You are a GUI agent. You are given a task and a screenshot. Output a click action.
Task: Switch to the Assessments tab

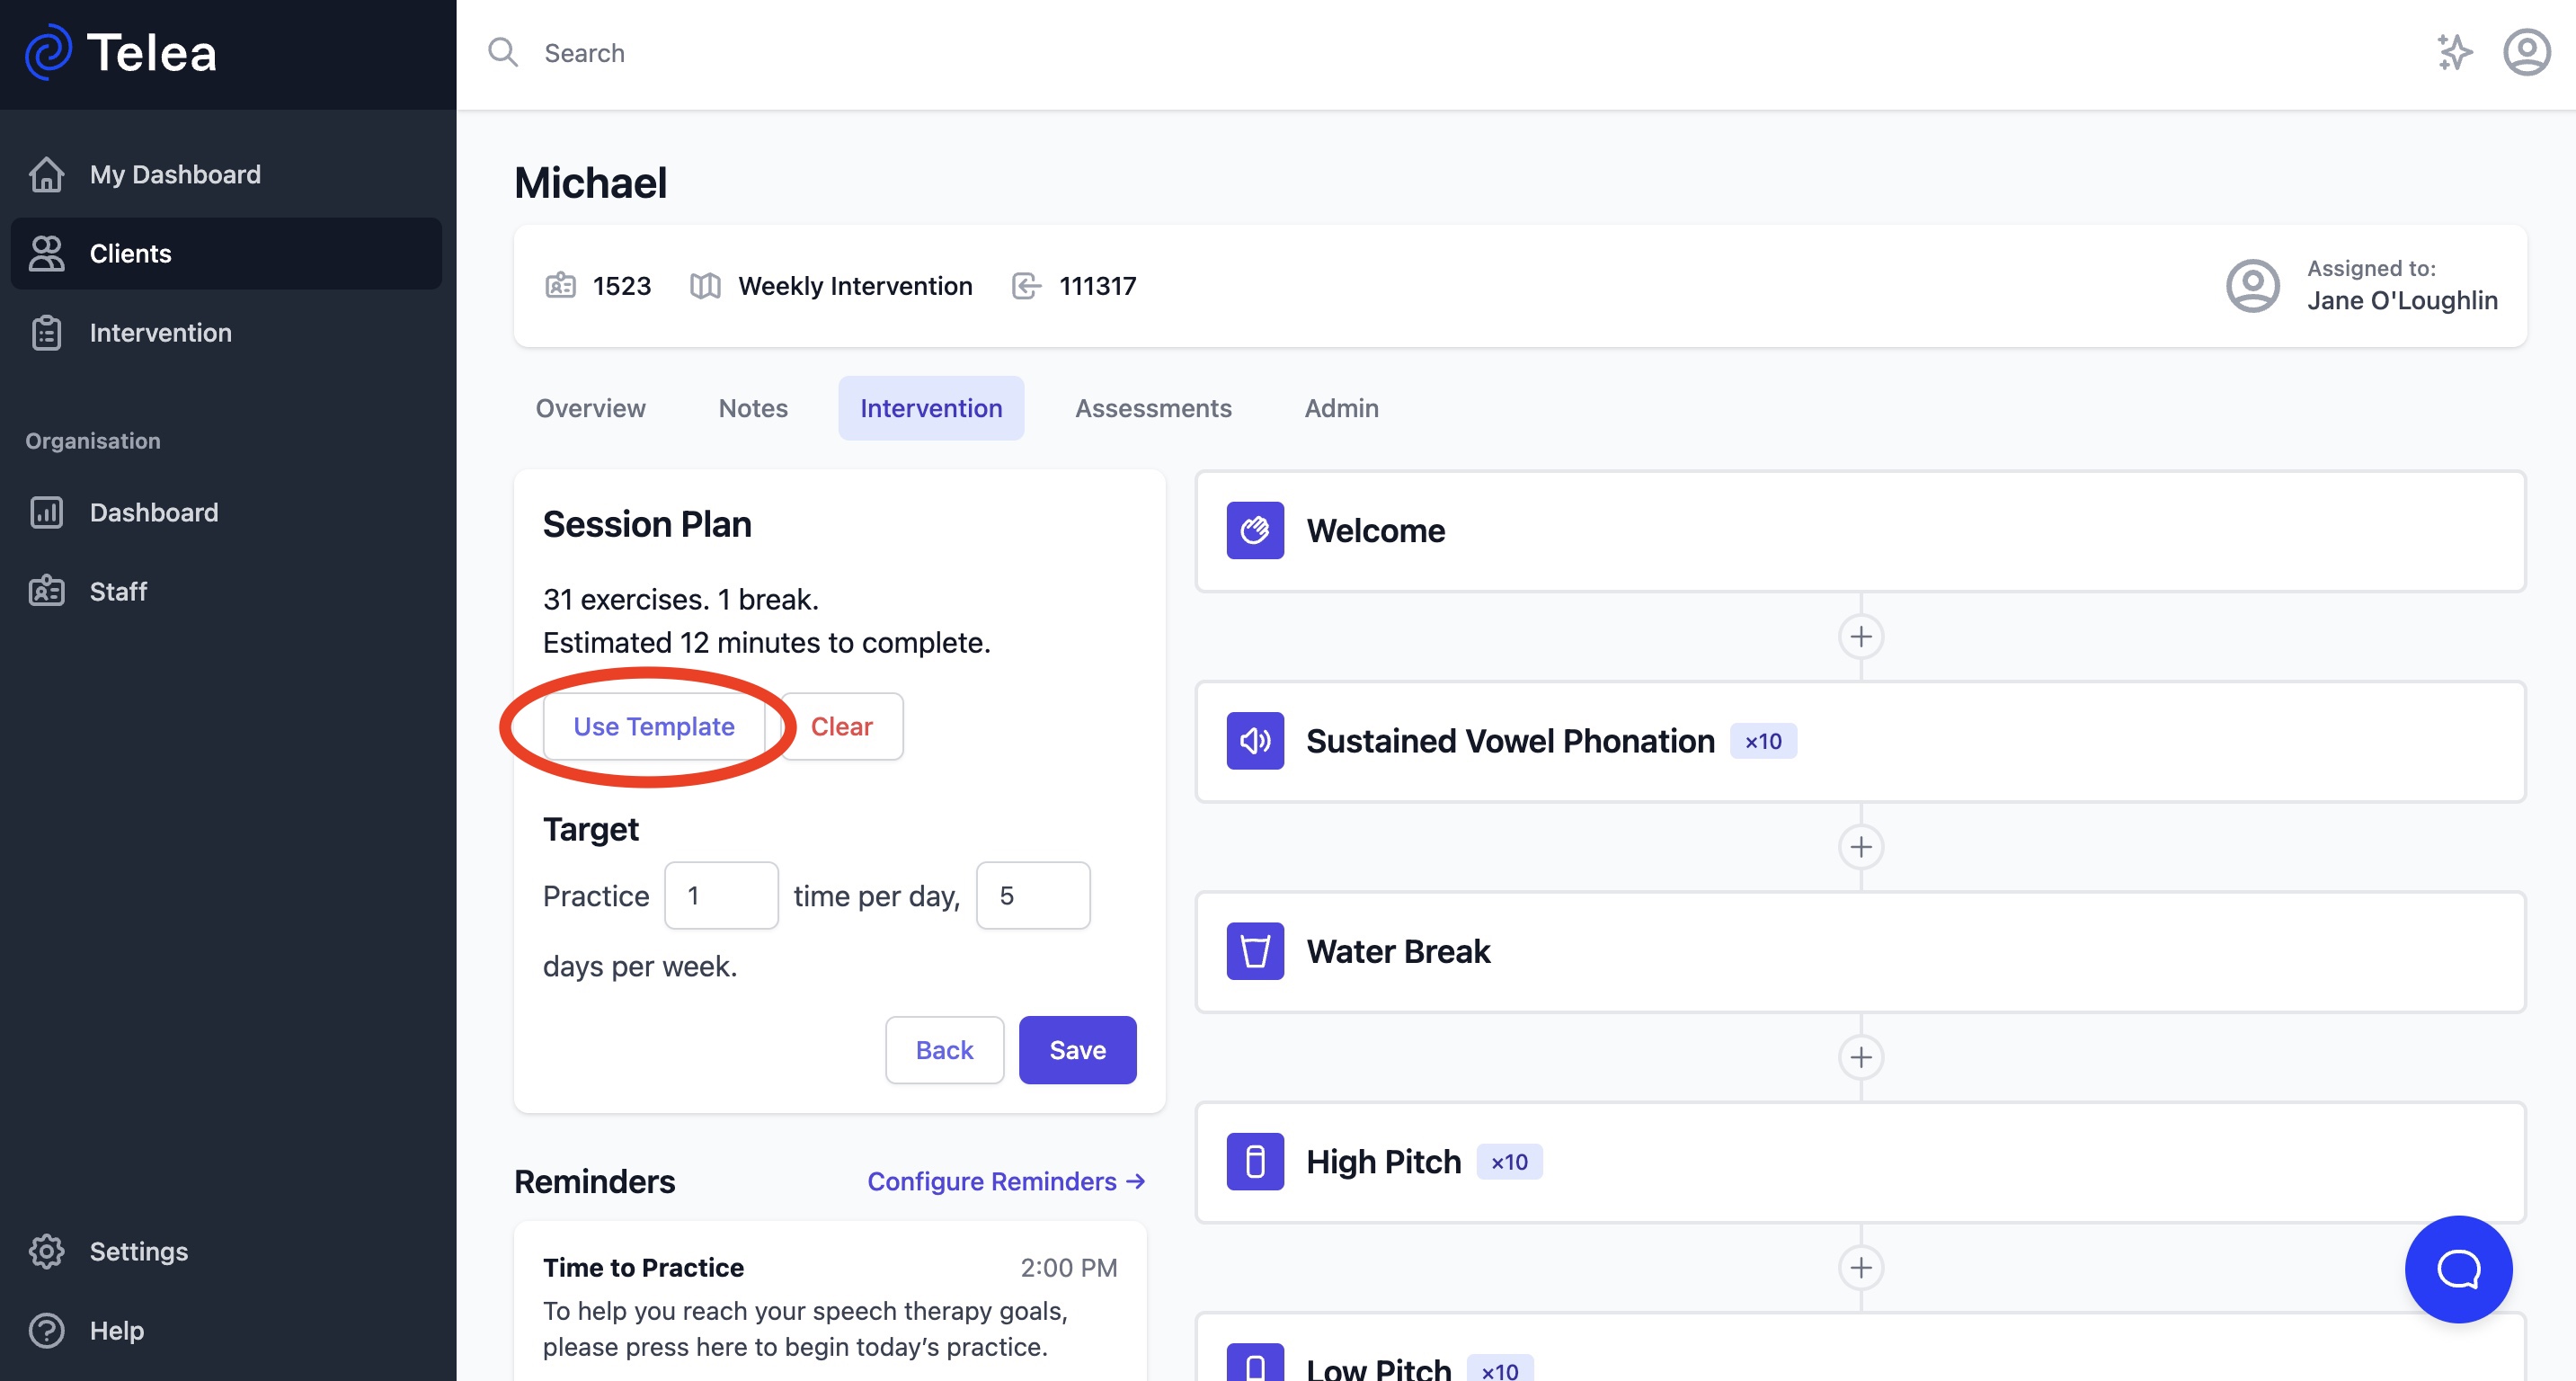[1153, 407]
